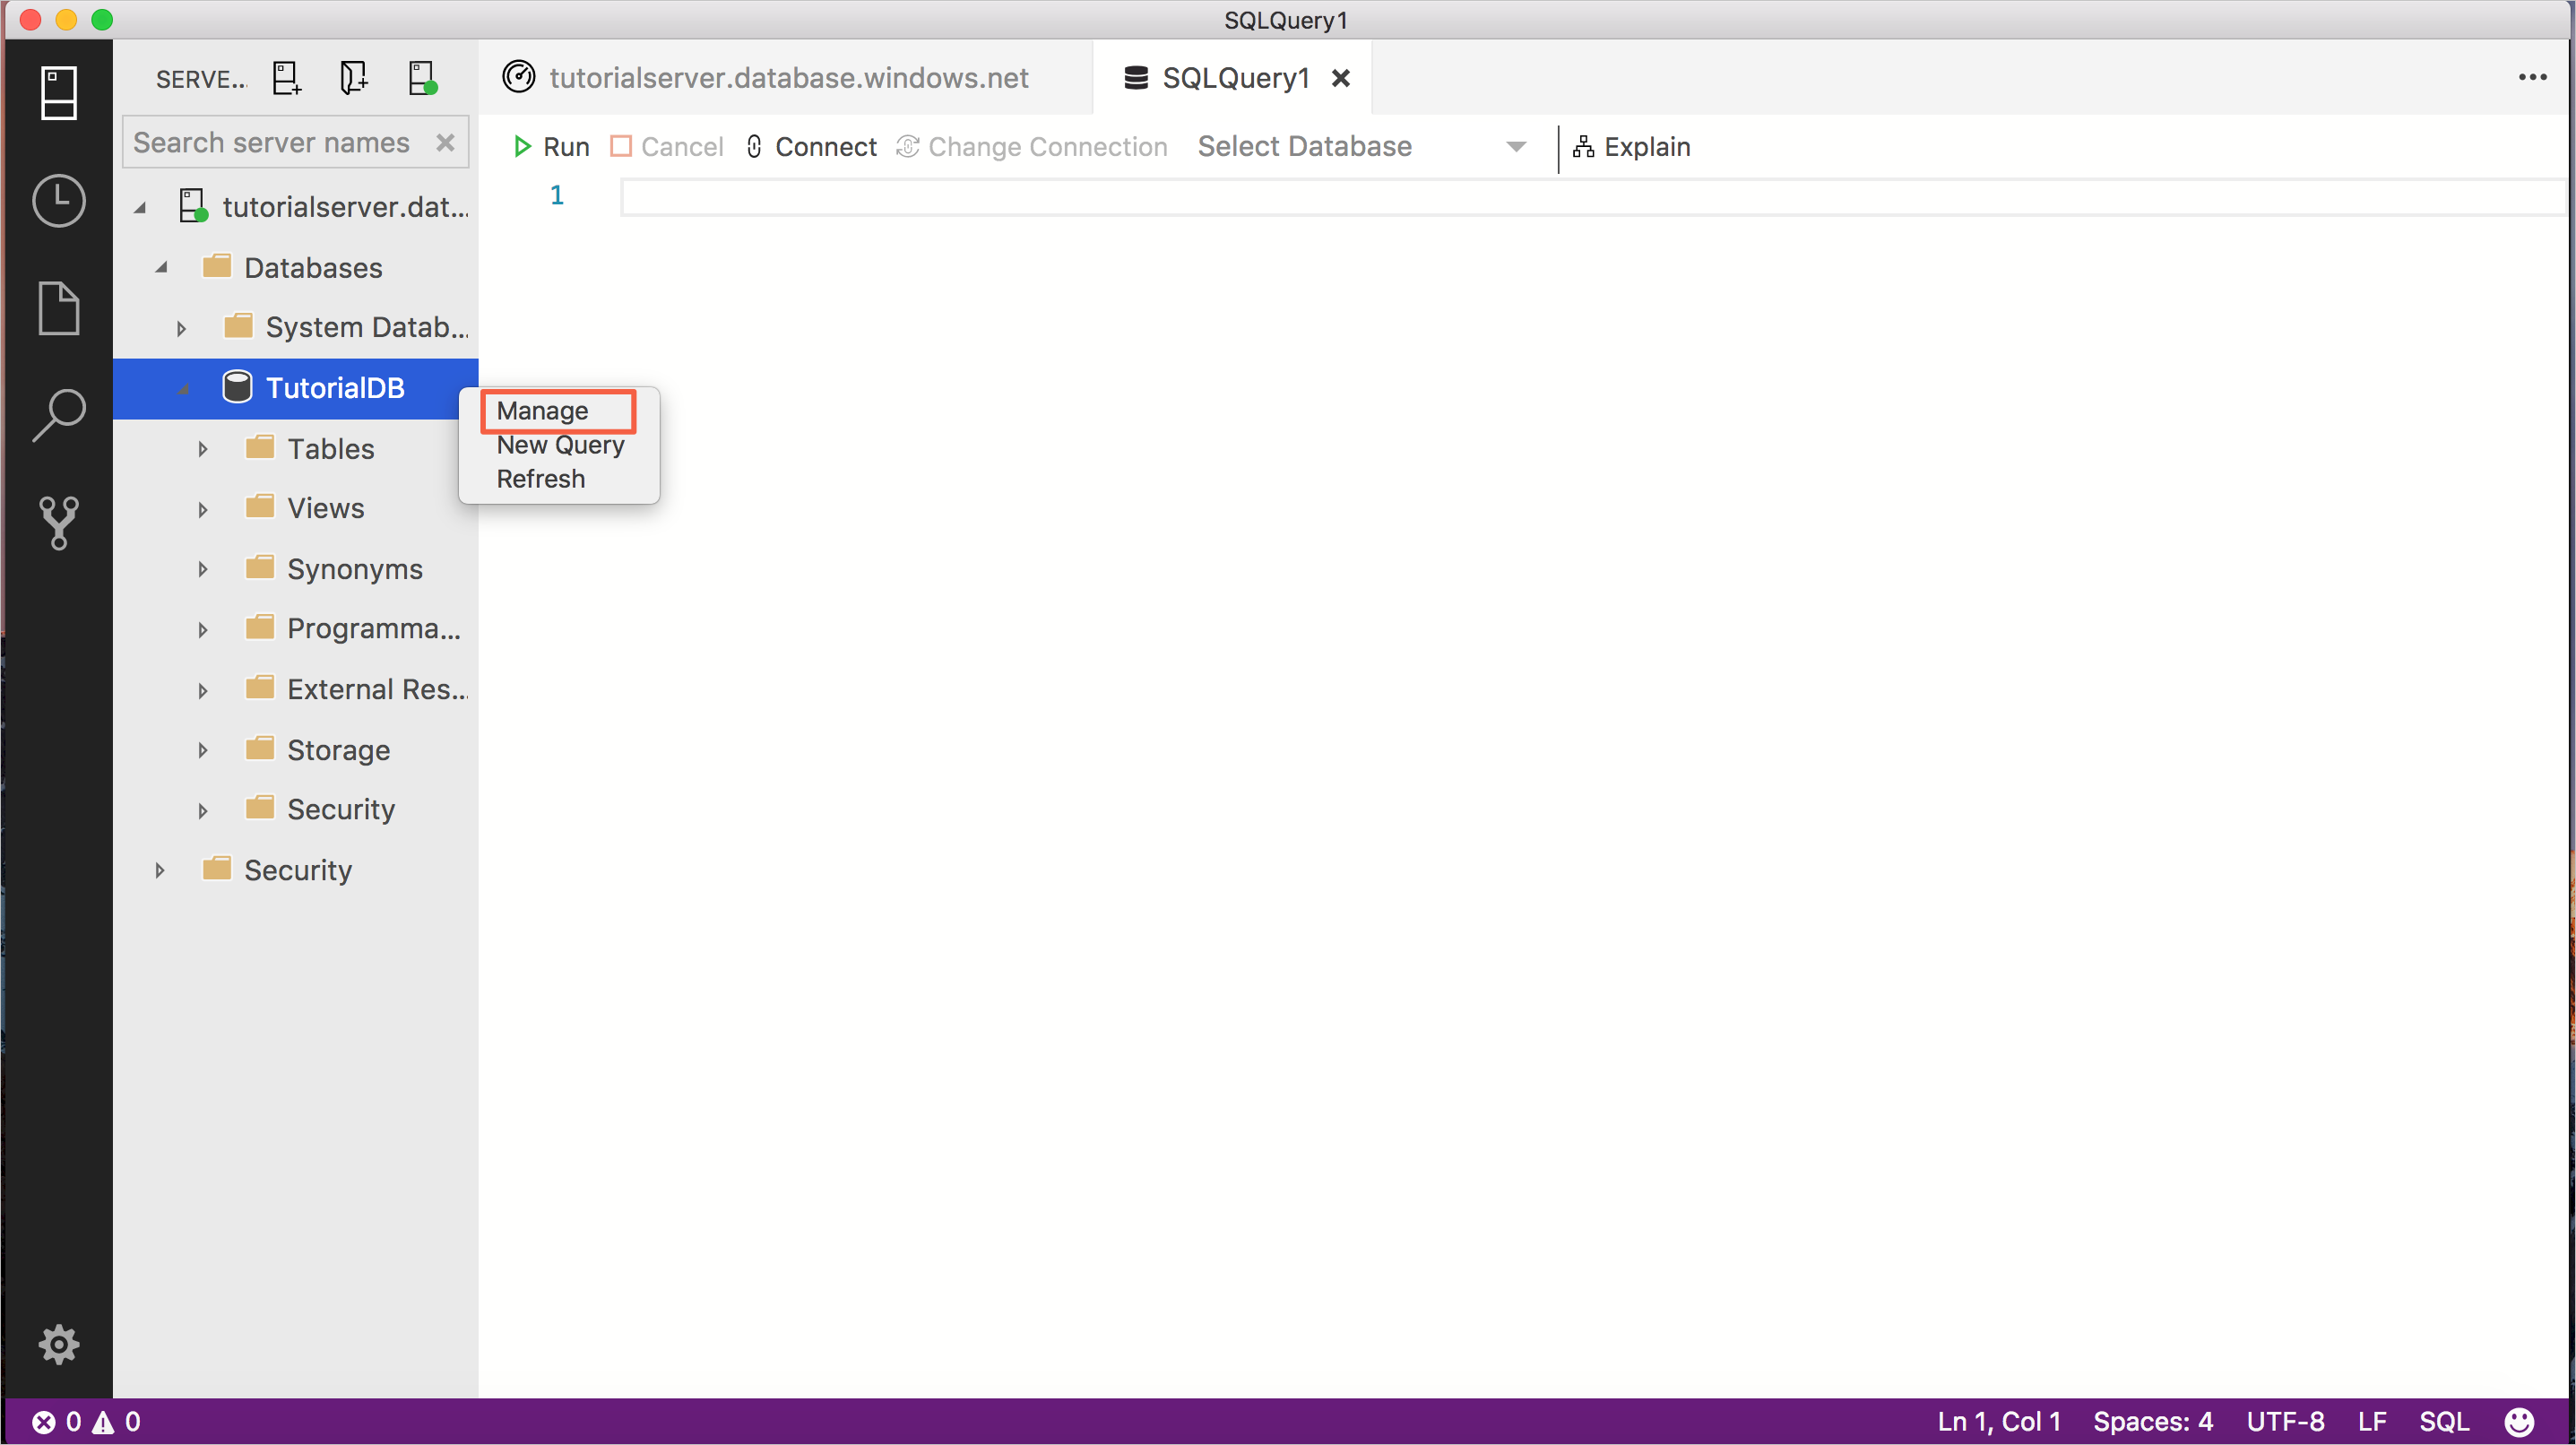2576x1445 pixels.
Task: Click the Run query button
Action: coord(550,147)
